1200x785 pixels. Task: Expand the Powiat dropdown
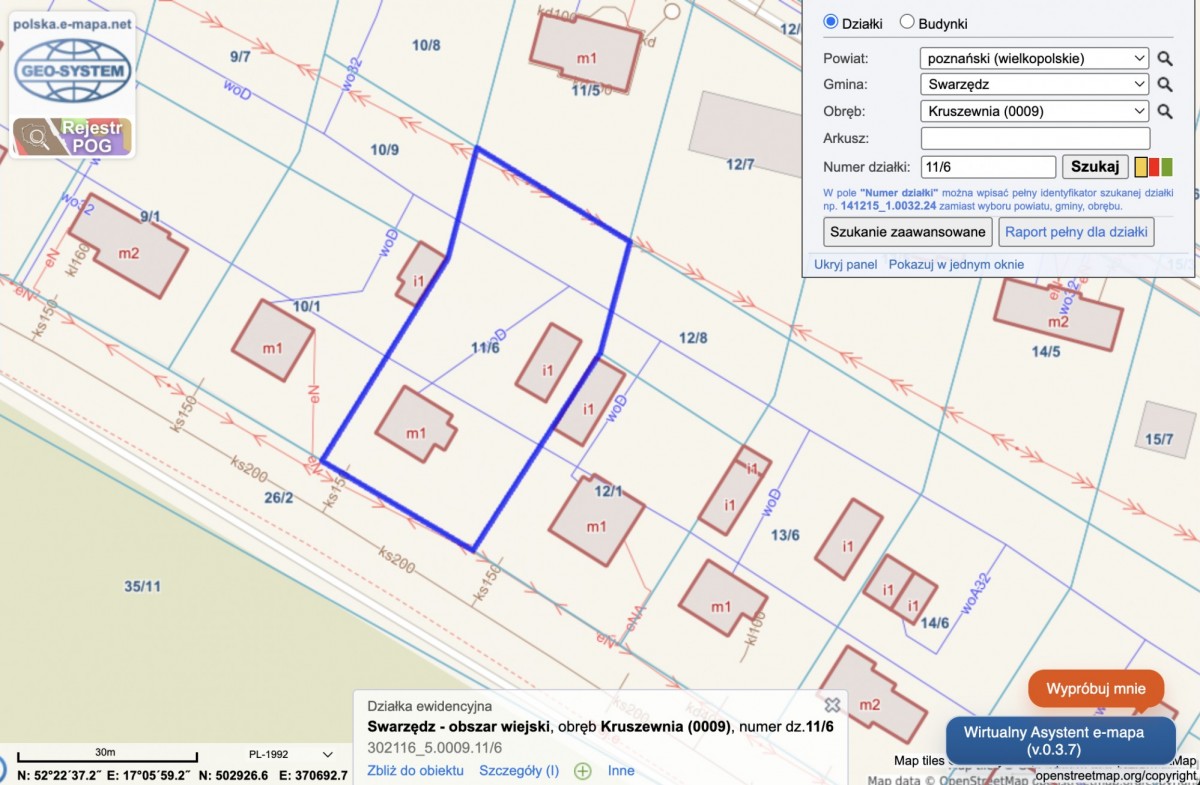tap(1034, 58)
